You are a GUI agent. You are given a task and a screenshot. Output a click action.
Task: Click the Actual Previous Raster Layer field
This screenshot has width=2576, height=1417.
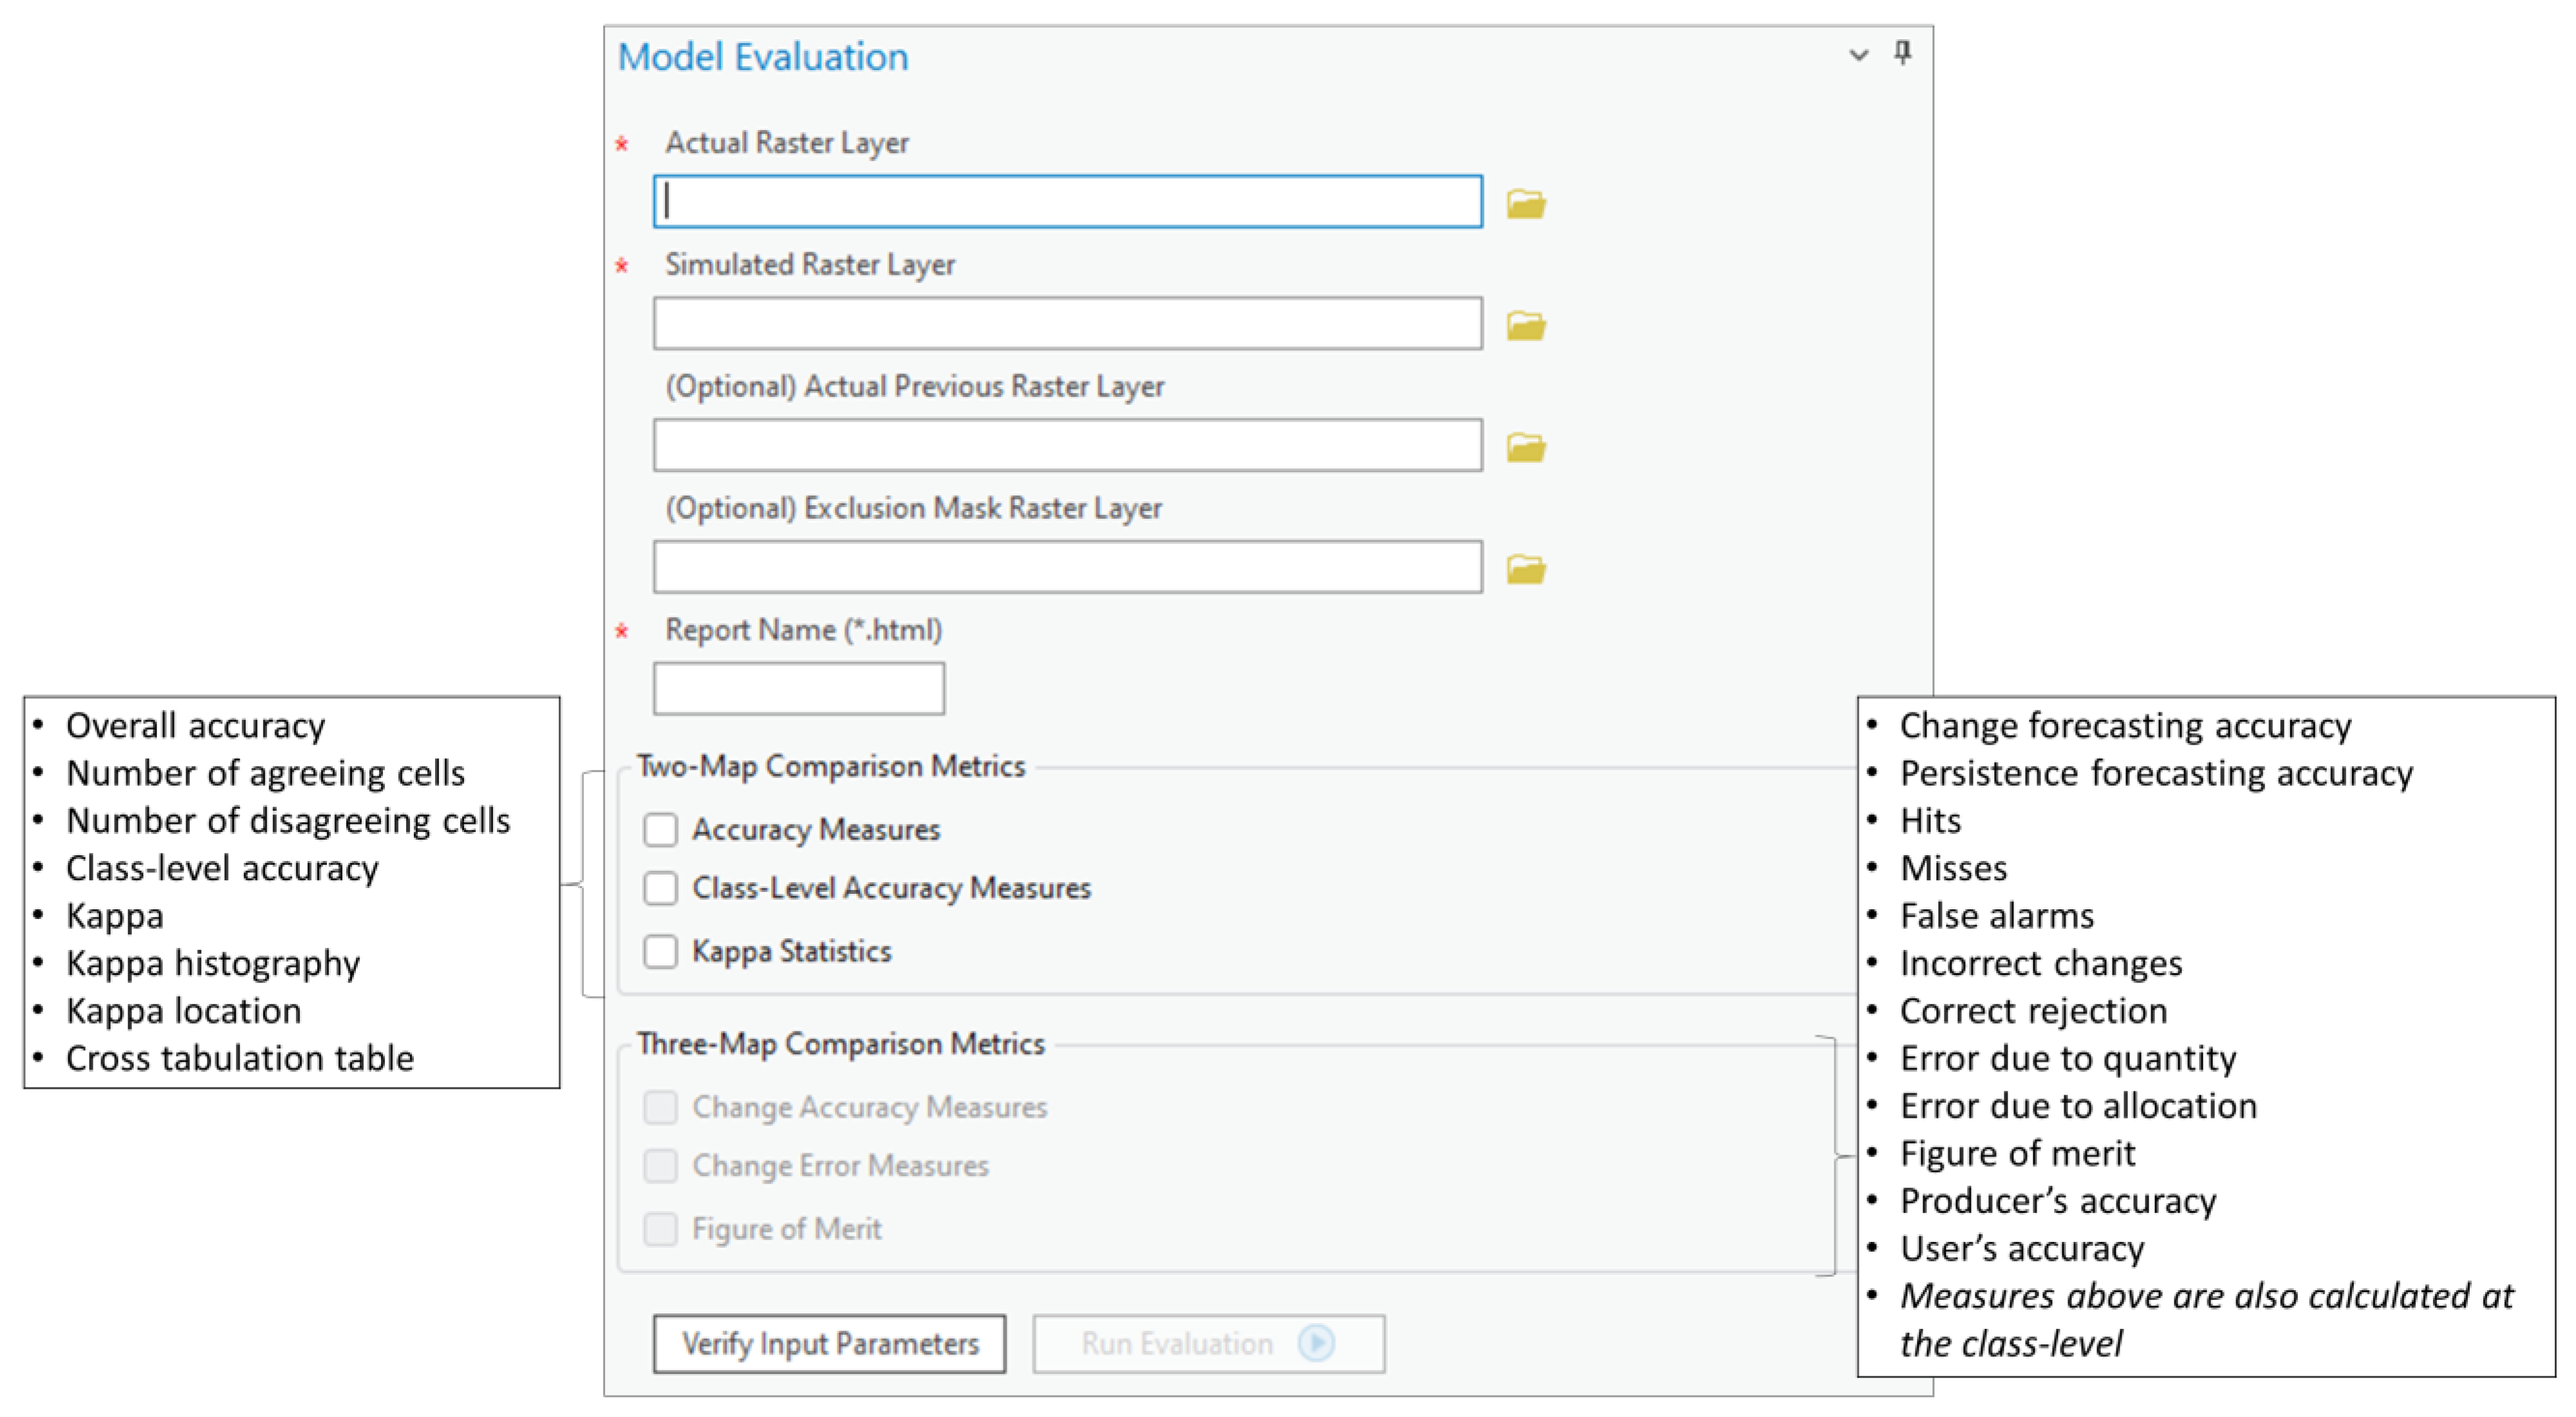pos(1067,446)
